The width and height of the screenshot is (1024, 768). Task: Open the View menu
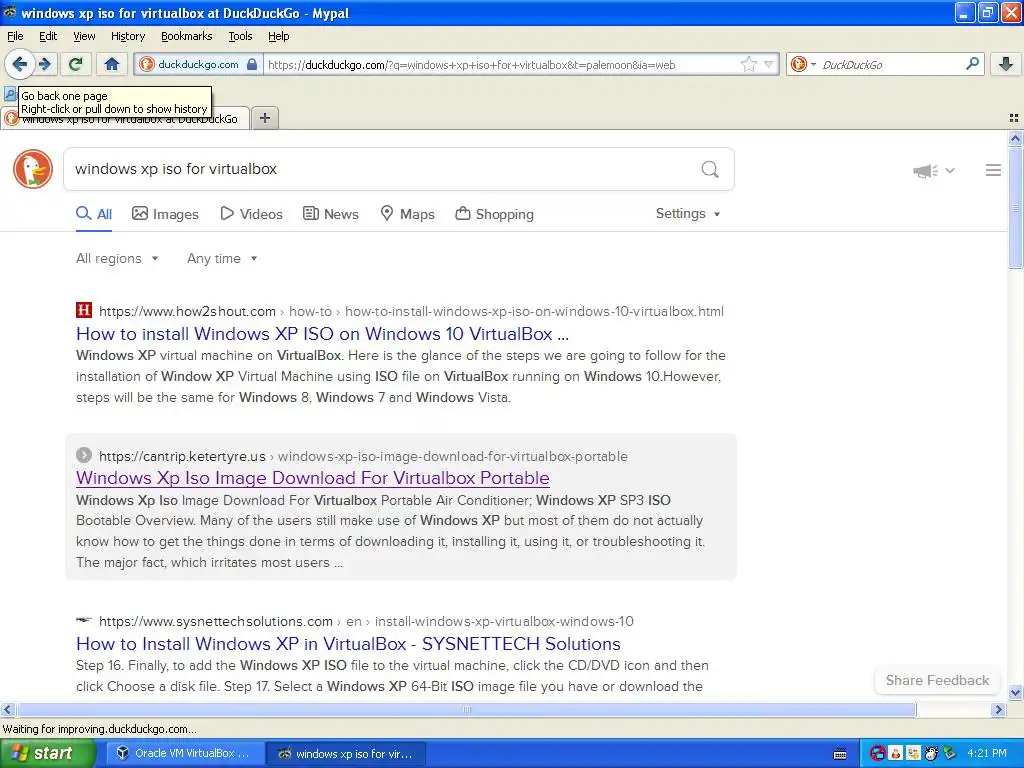(84, 36)
